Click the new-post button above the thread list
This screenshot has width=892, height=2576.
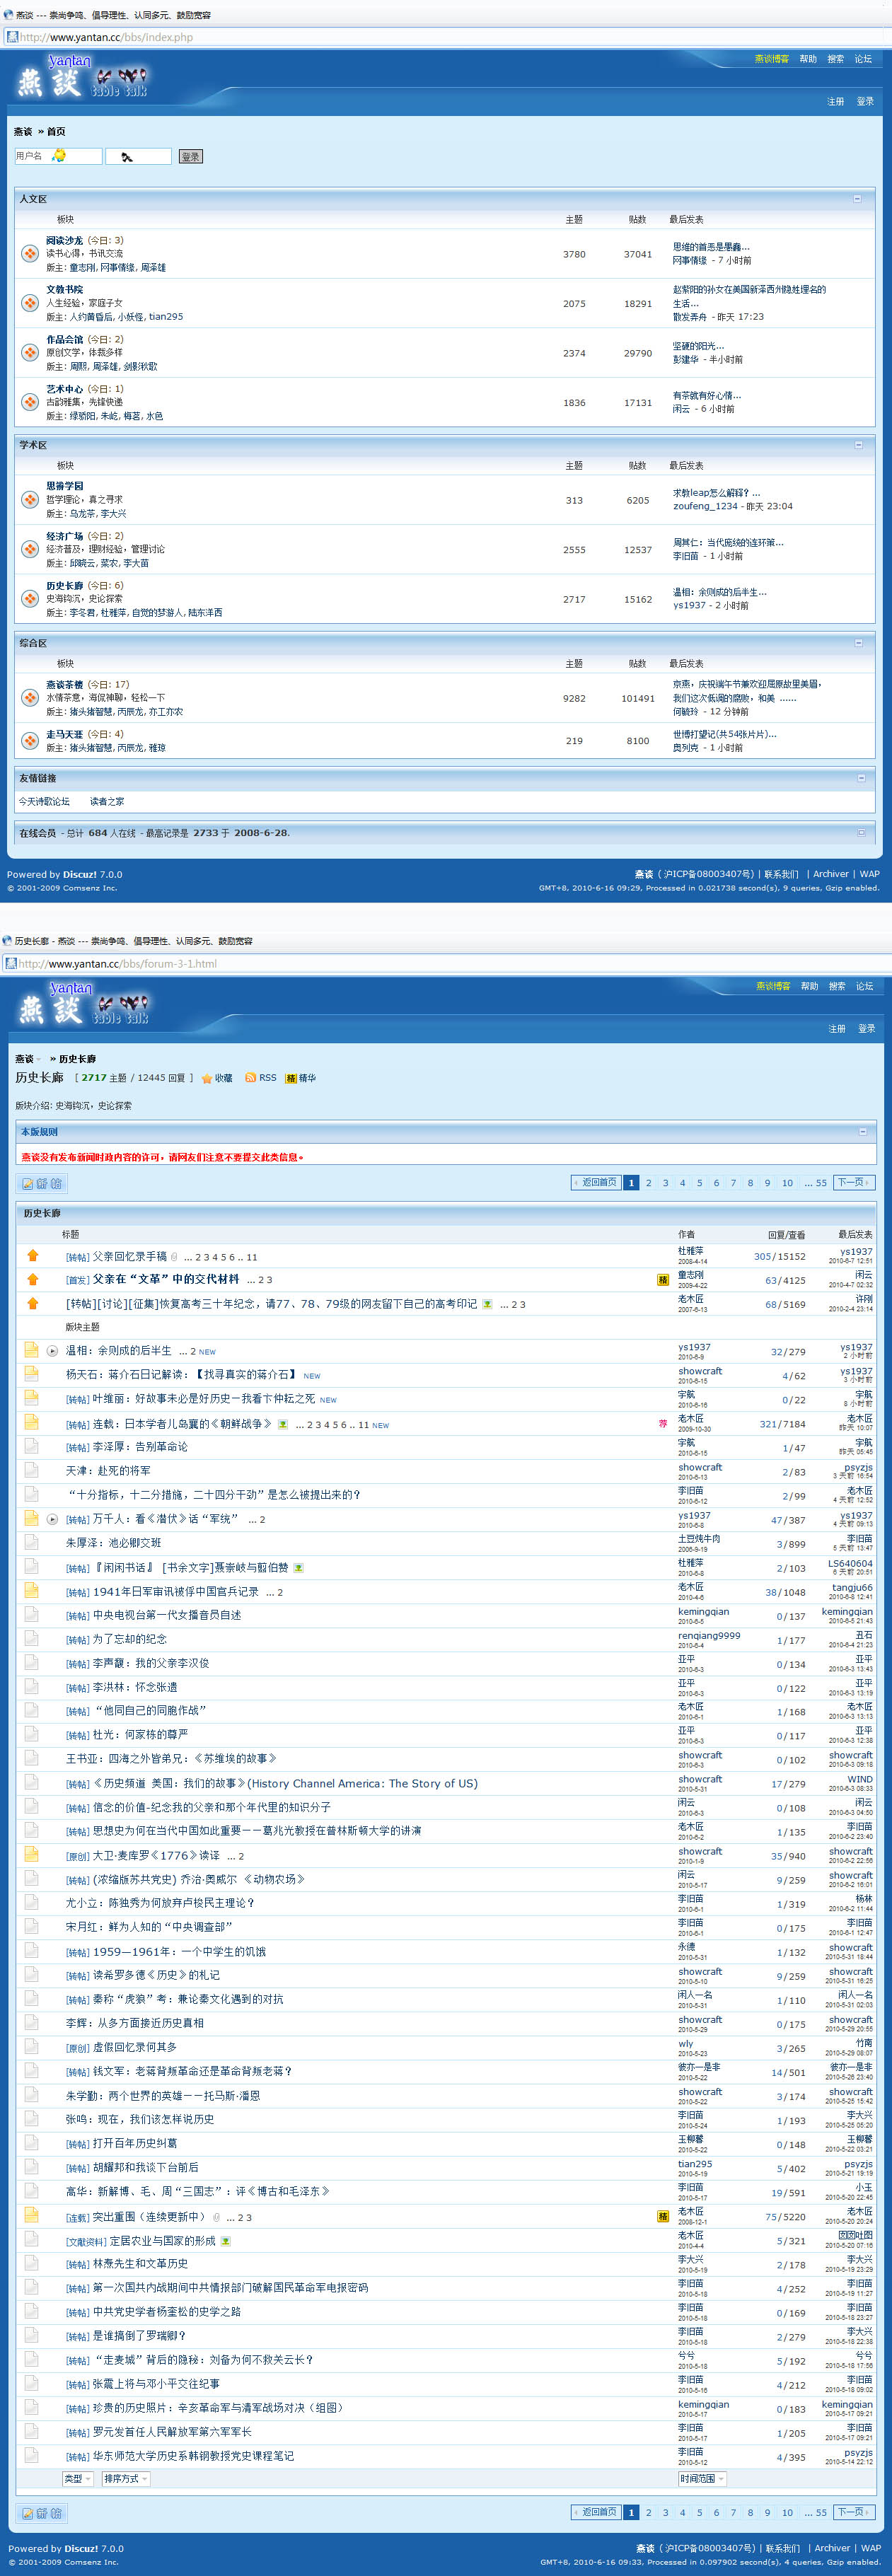click(42, 1183)
